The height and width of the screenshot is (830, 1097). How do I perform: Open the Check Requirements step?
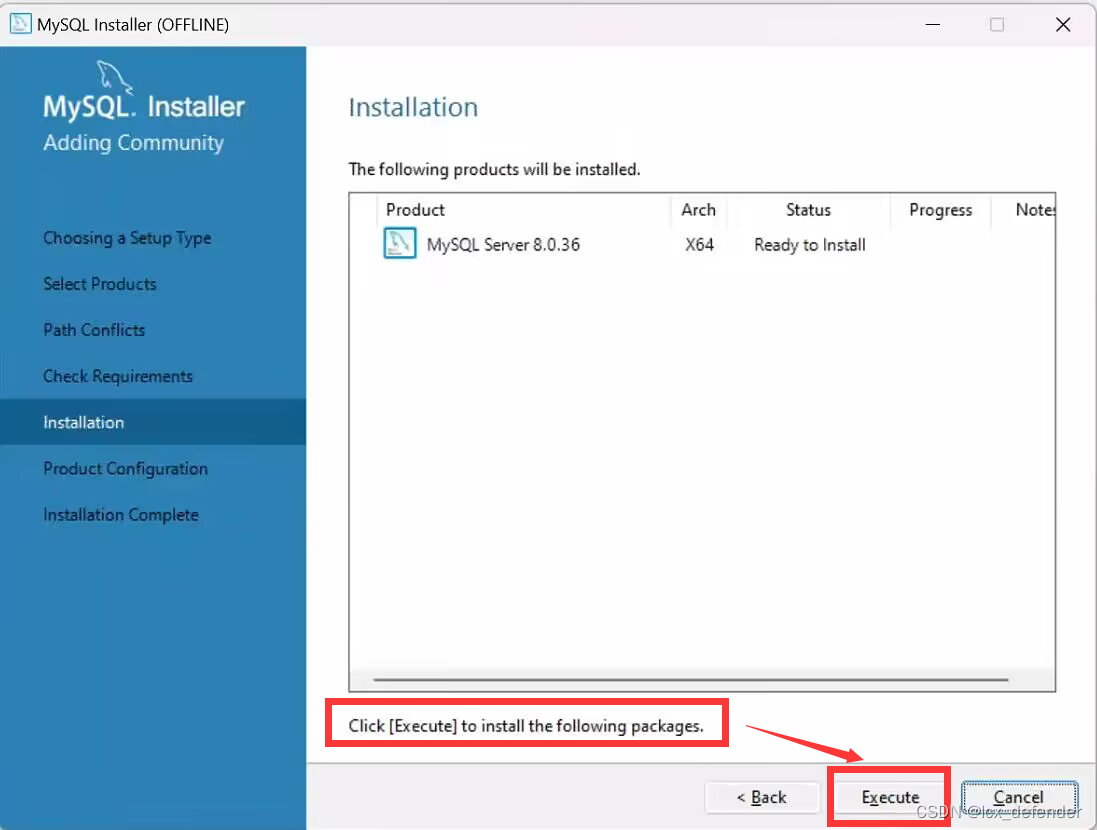(118, 376)
